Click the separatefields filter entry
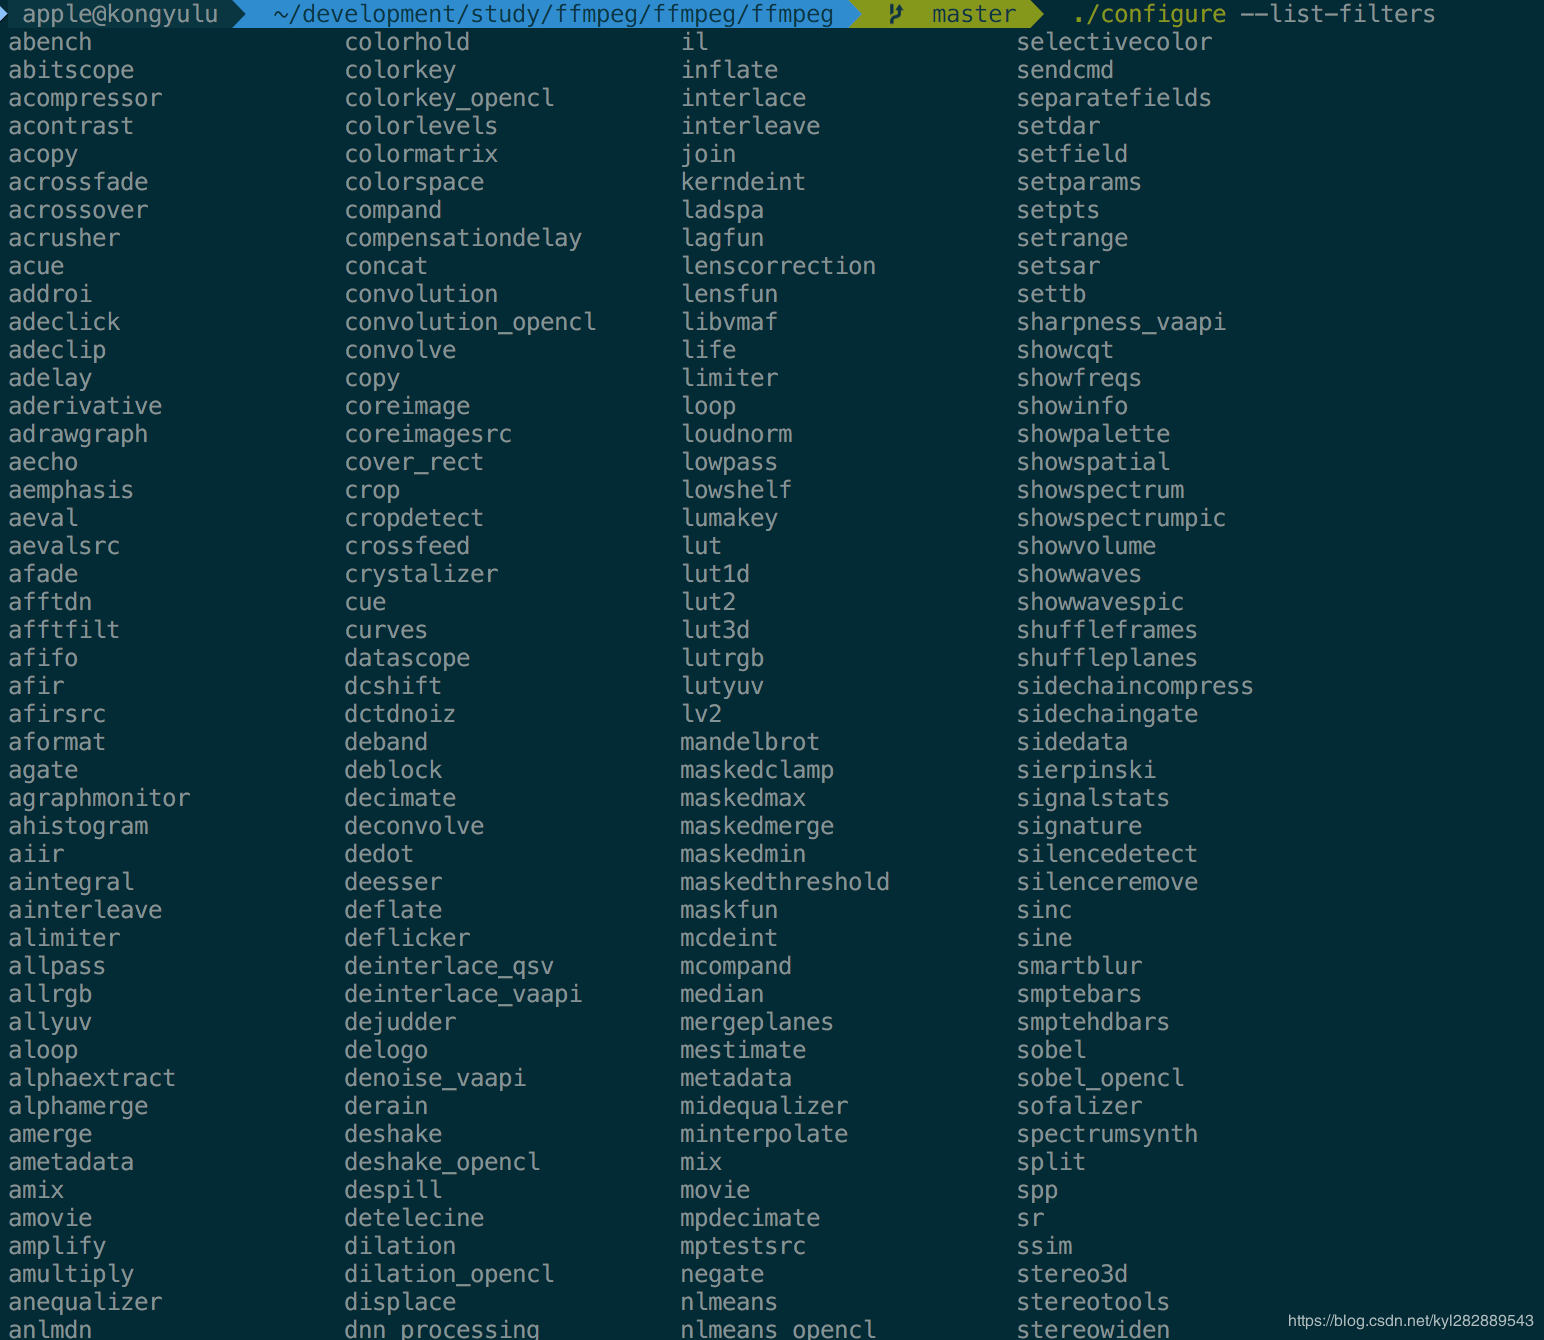1544x1340 pixels. pos(1115,98)
